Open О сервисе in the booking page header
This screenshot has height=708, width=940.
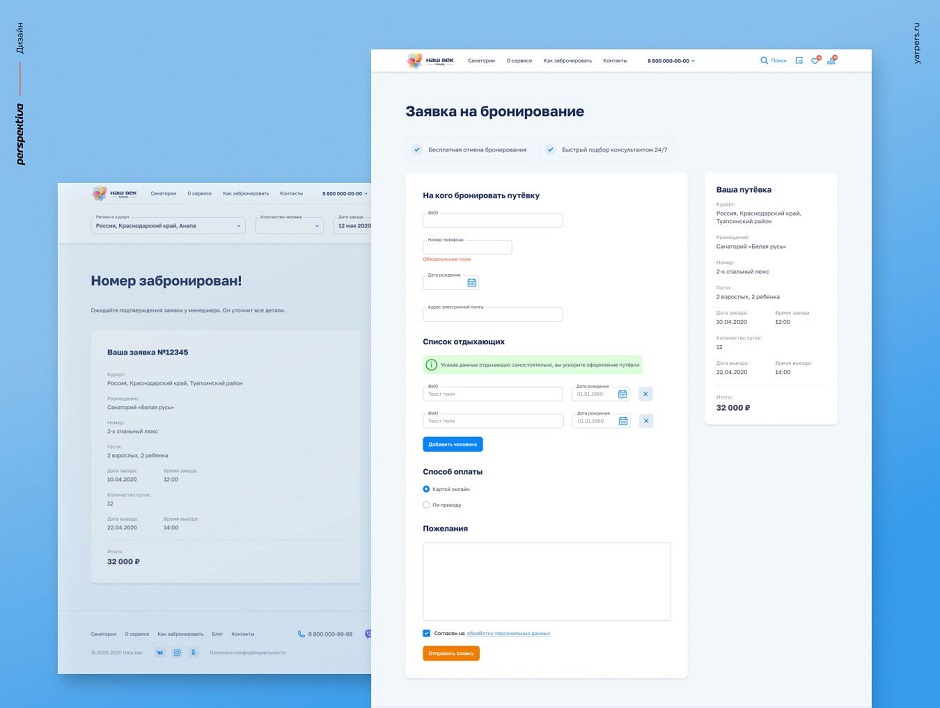pos(519,61)
